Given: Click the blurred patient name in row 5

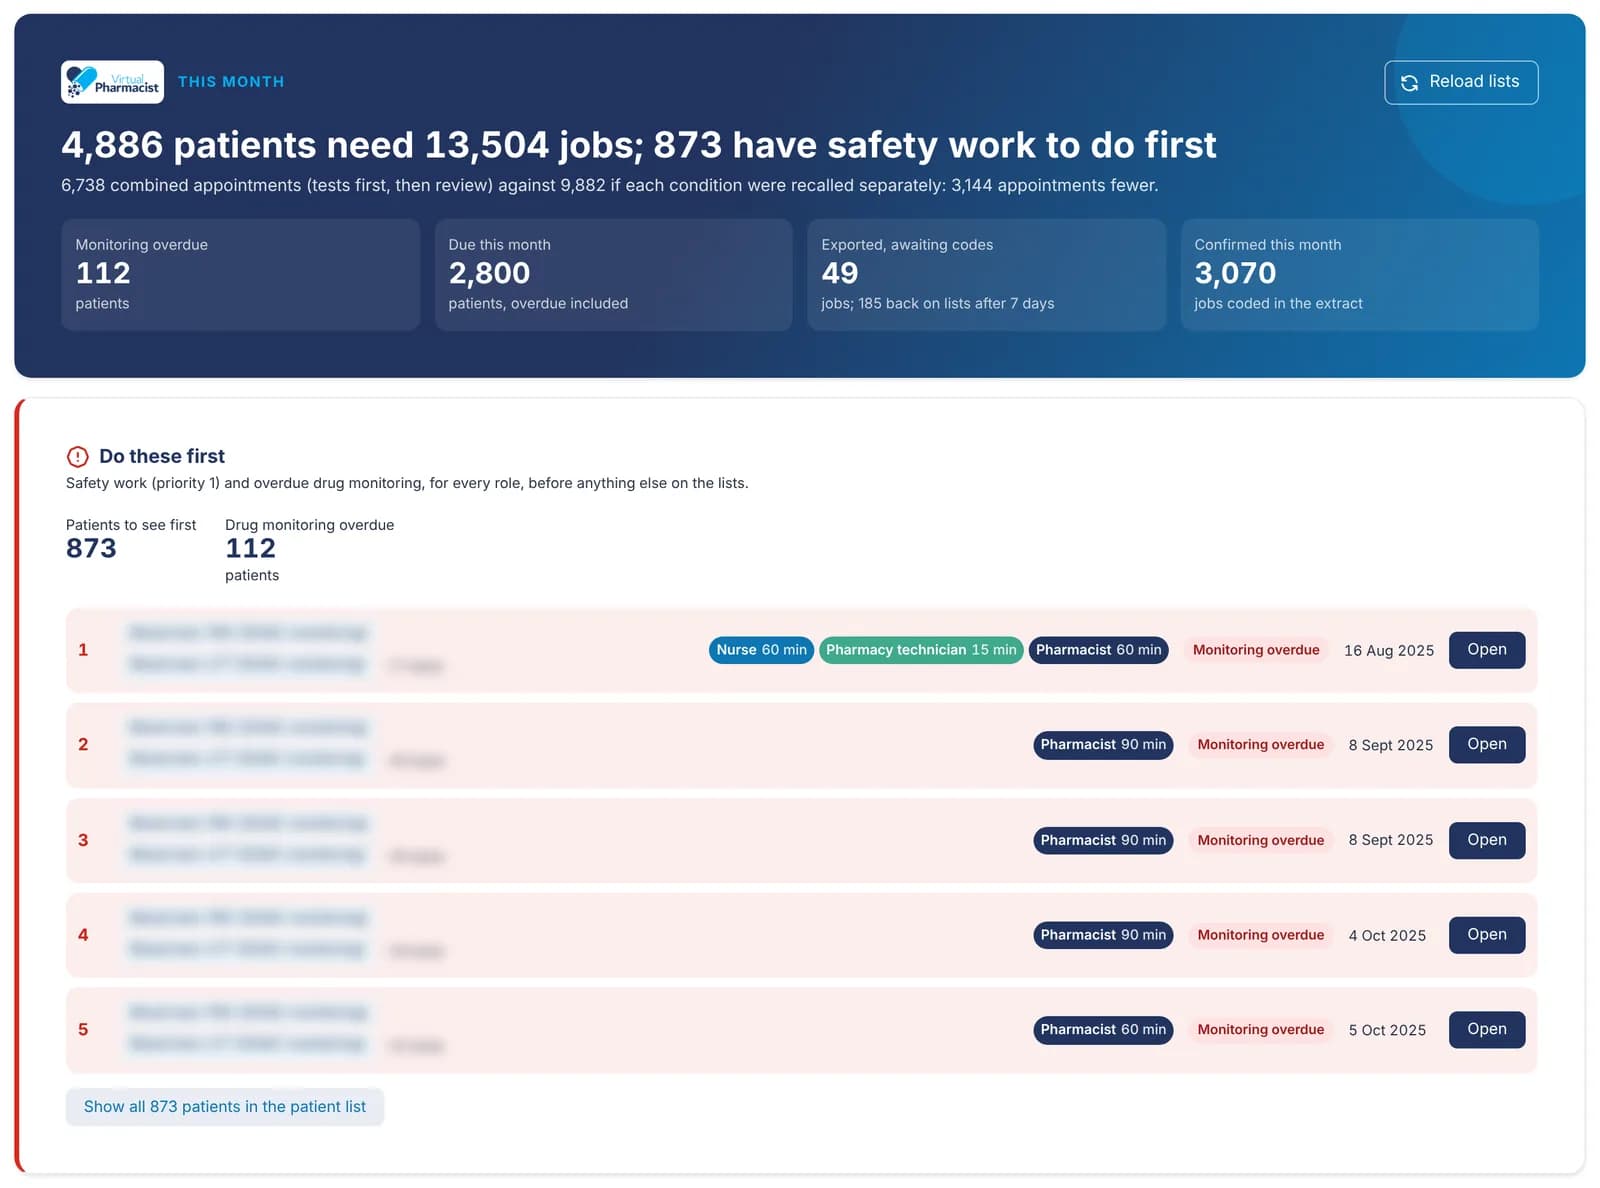Looking at the screenshot, I should (249, 1013).
